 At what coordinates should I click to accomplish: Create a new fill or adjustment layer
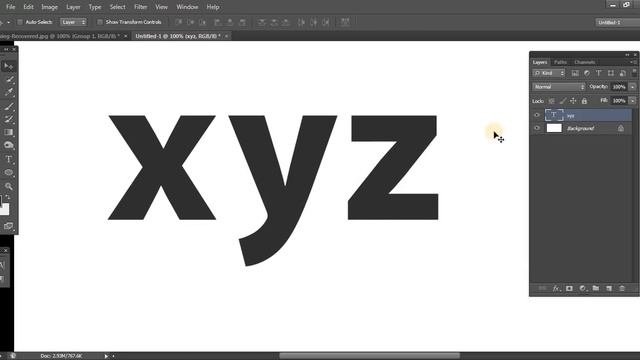582,288
